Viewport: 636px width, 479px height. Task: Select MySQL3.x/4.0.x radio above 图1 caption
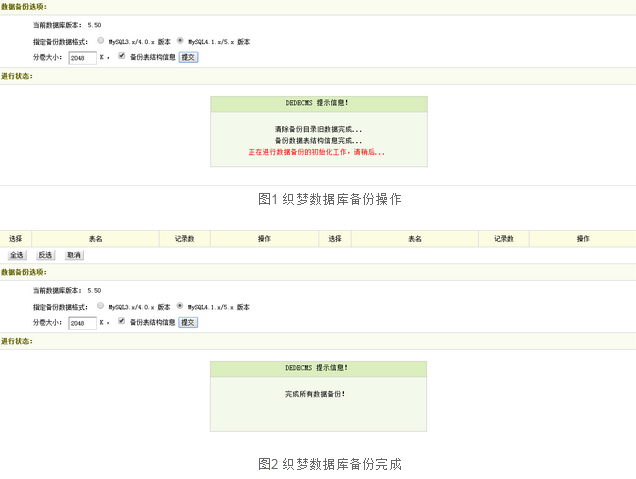click(100, 41)
